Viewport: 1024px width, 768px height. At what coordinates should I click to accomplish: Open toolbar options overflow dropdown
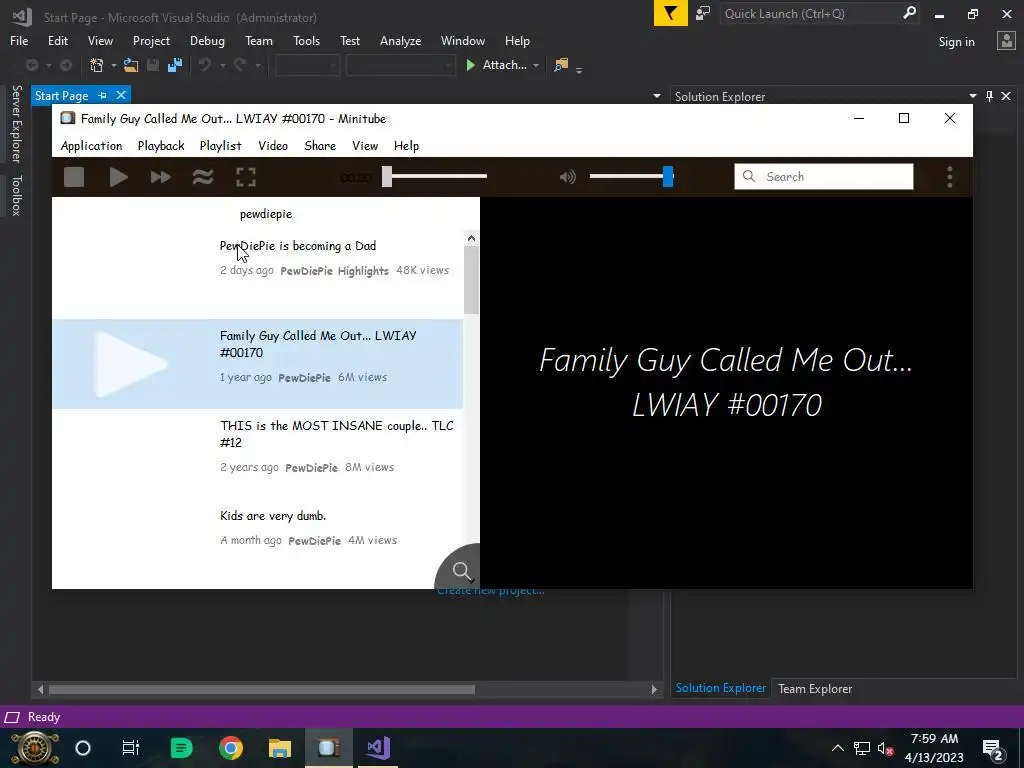pos(579,69)
